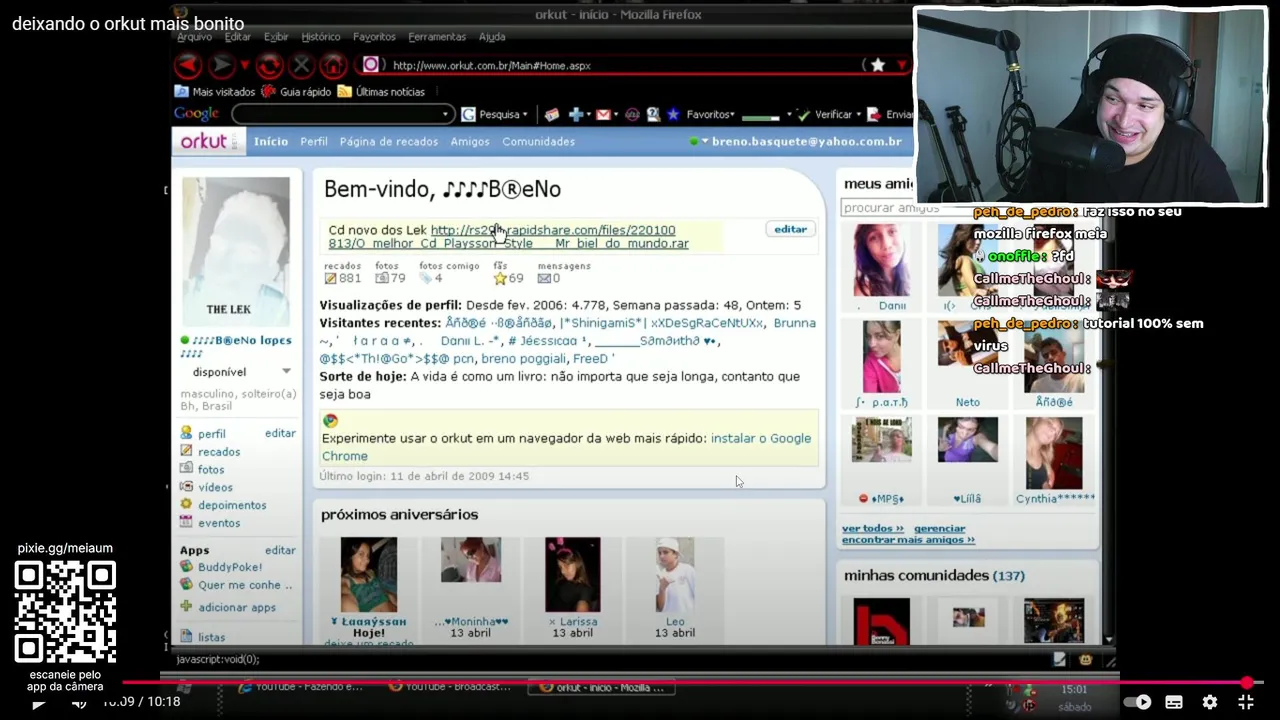This screenshot has height=720, width=1280.
Task: Exit YouTube fullscreen mode
Action: click(1245, 702)
